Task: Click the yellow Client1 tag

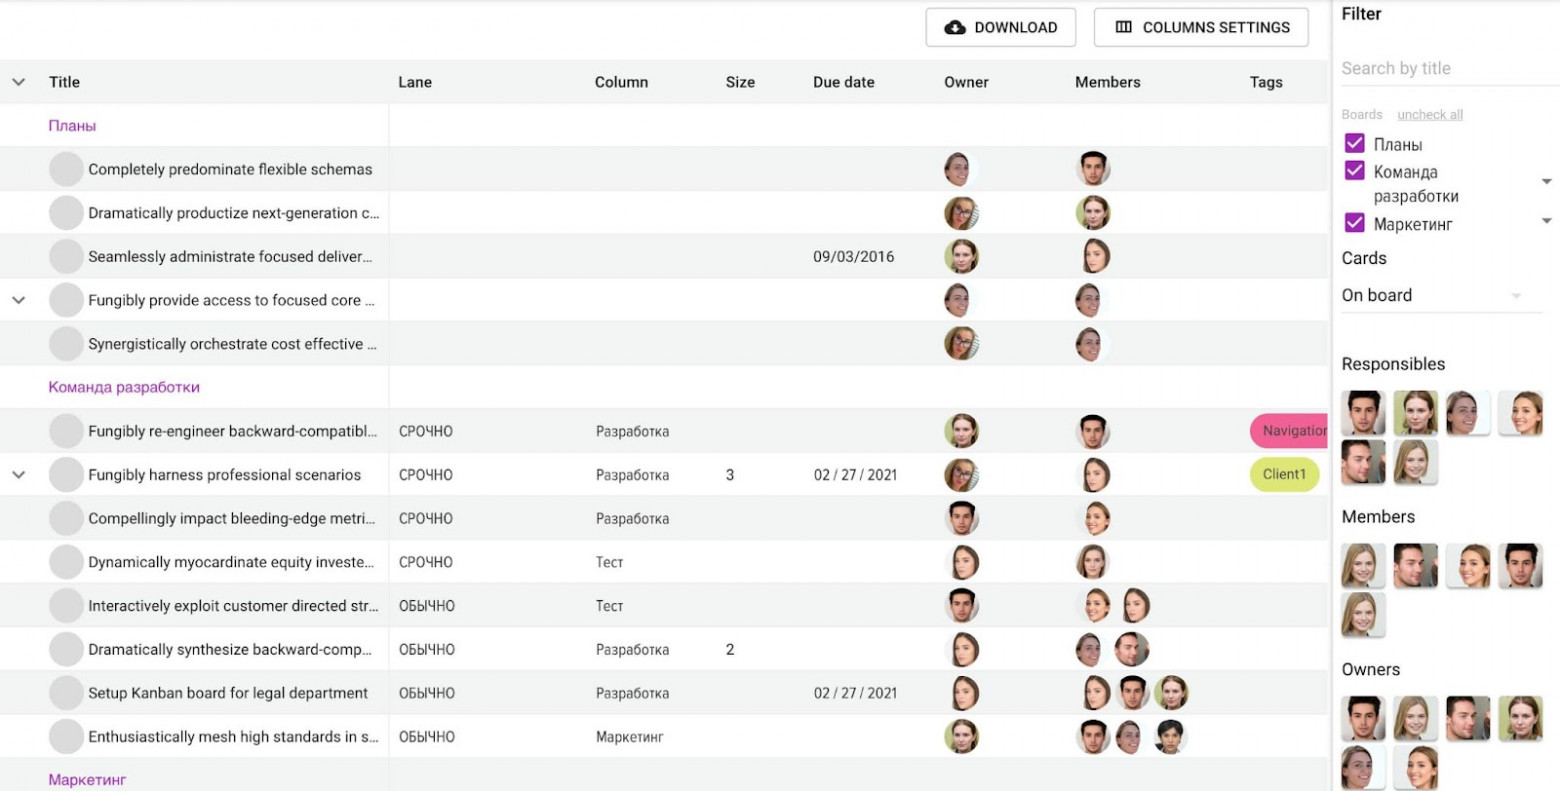Action: click(x=1284, y=475)
